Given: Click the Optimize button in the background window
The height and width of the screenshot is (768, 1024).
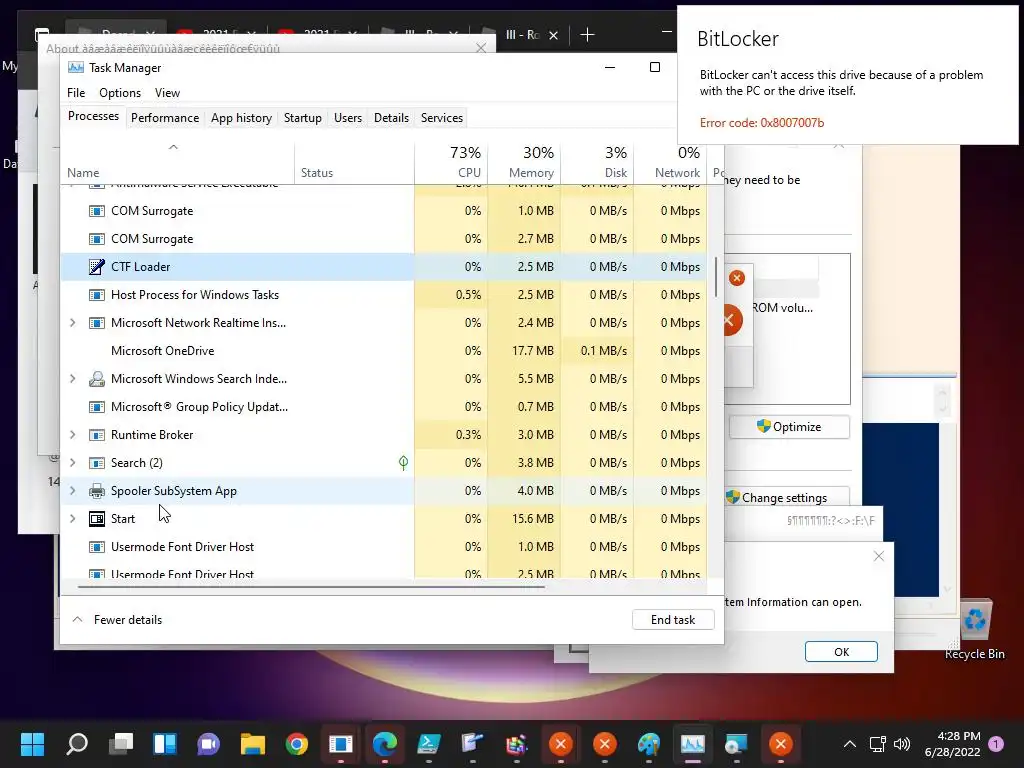Looking at the screenshot, I should [789, 427].
